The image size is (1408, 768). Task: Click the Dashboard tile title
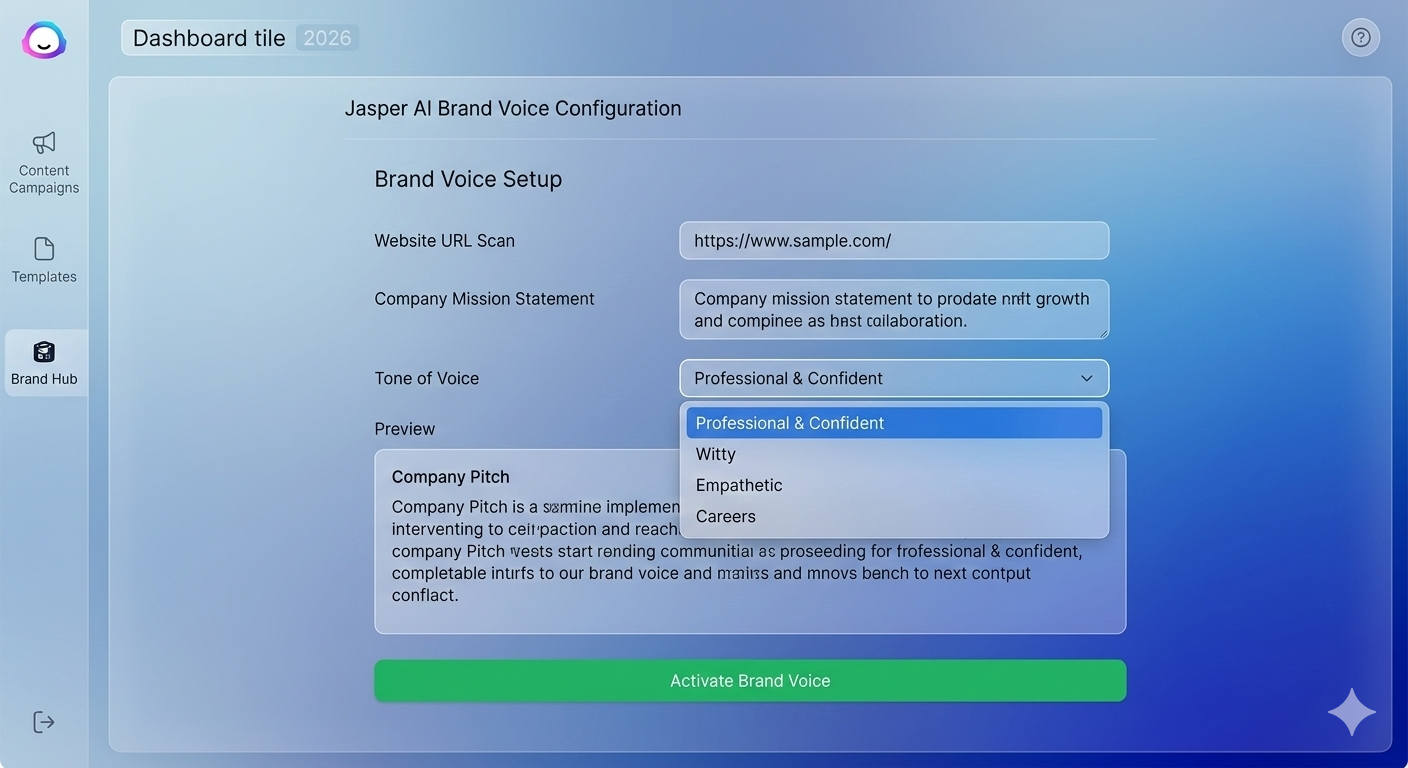tap(209, 38)
